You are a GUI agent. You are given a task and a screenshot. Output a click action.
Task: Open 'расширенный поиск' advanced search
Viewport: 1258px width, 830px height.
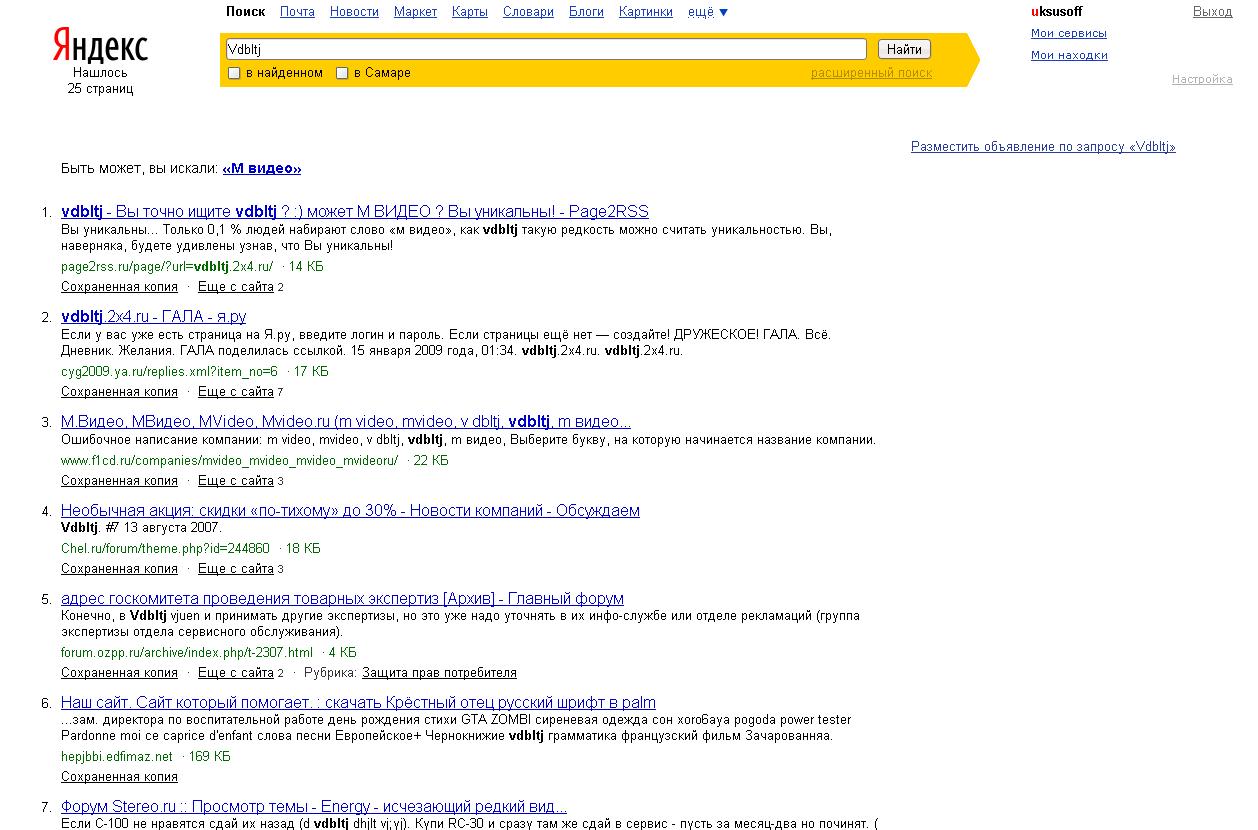tap(871, 73)
